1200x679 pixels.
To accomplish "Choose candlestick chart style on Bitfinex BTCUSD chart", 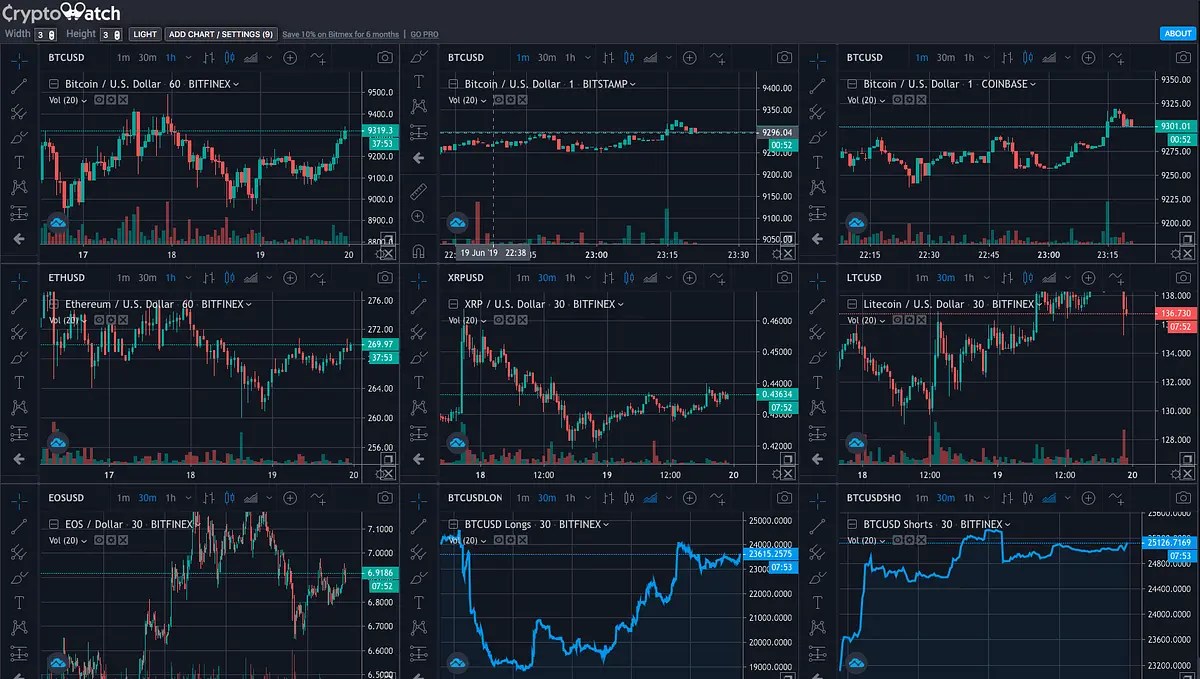I will click(x=229, y=58).
